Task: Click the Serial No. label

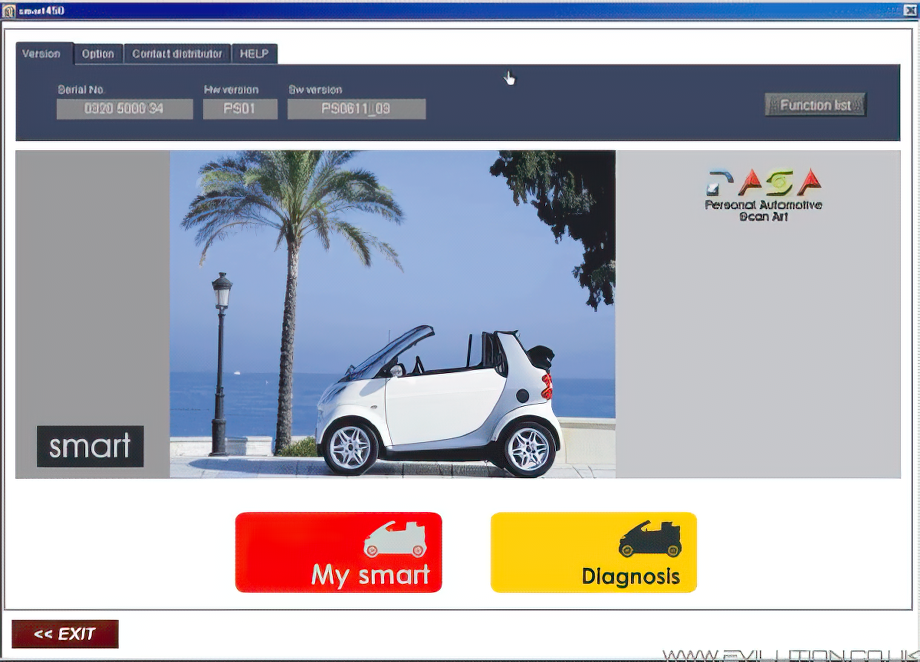Action: tap(81, 89)
